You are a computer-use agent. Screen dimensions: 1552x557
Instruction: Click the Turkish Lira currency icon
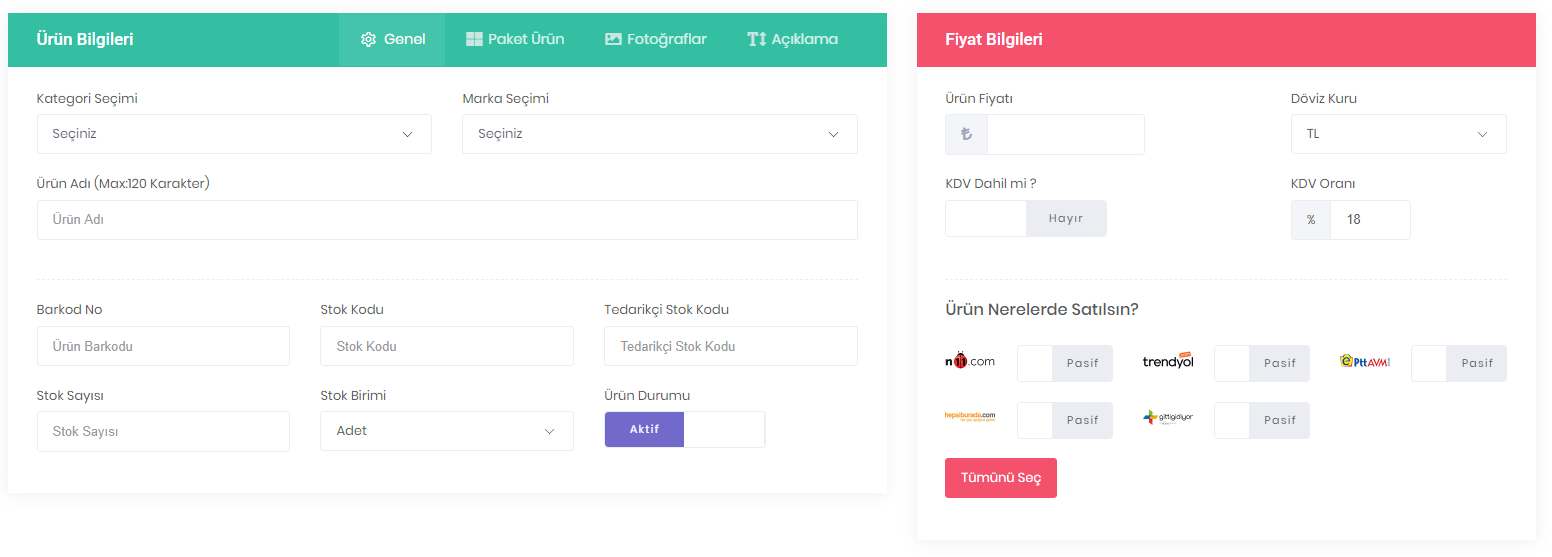[966, 134]
